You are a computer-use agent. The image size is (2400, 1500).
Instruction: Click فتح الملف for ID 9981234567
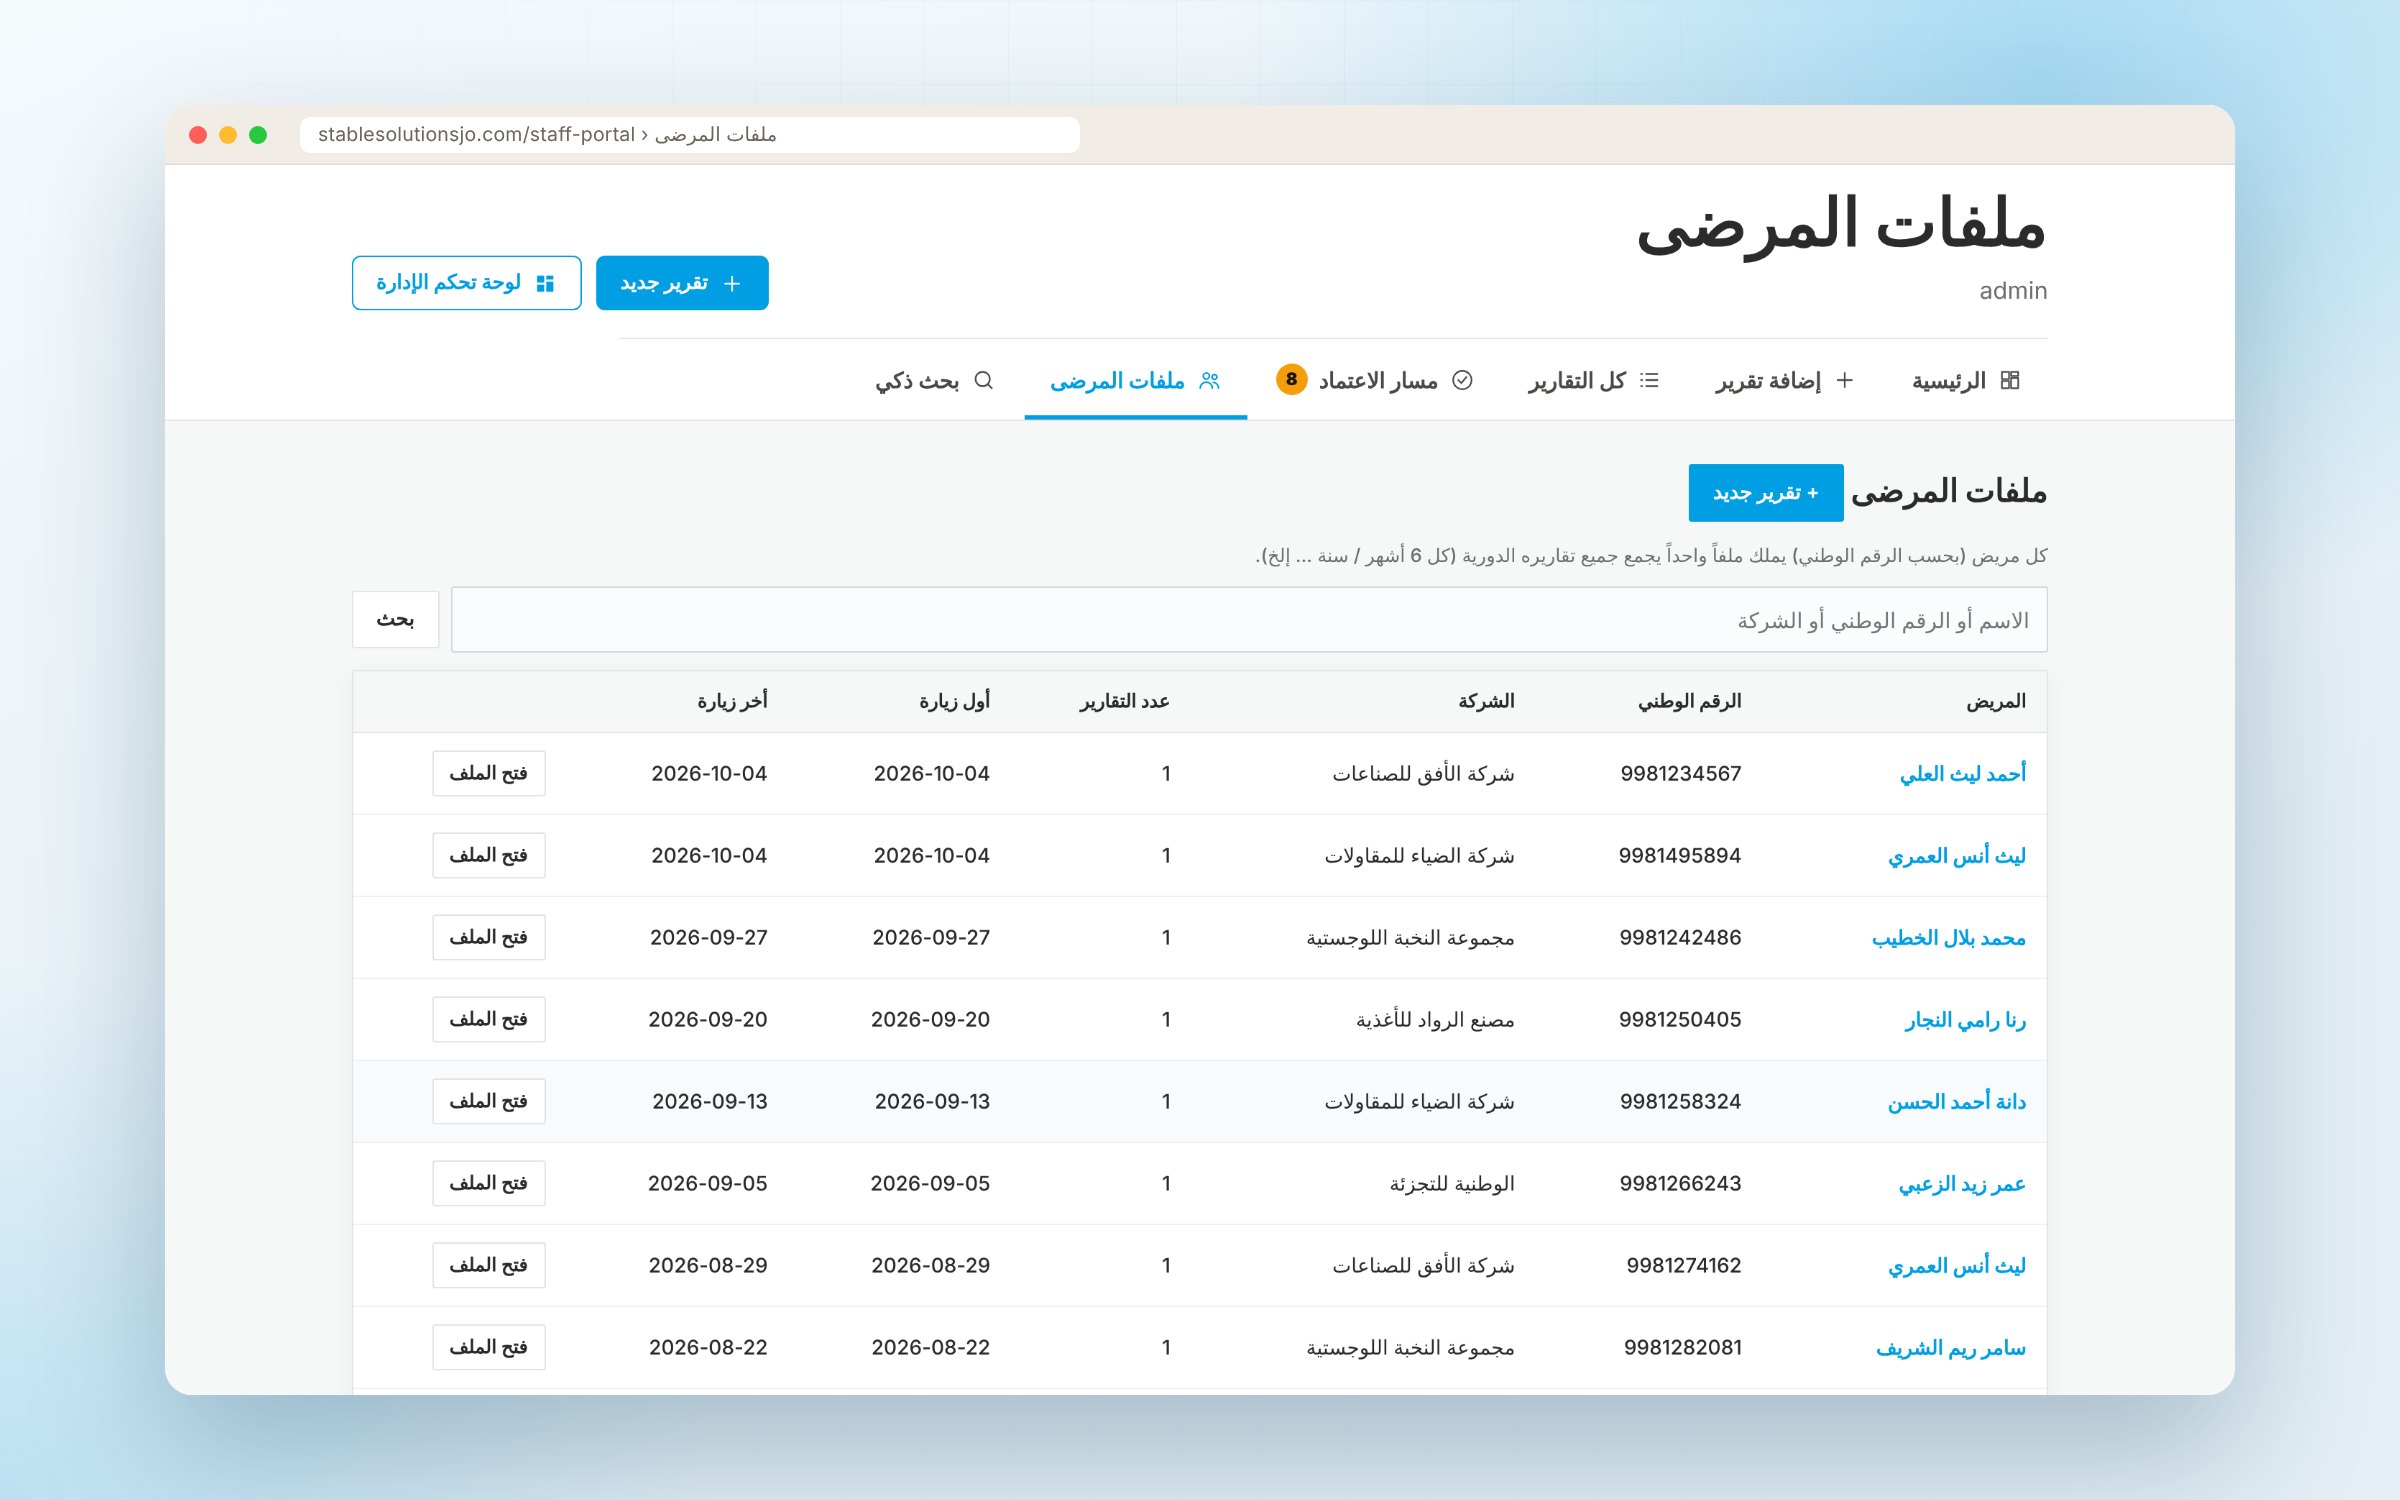[489, 774]
